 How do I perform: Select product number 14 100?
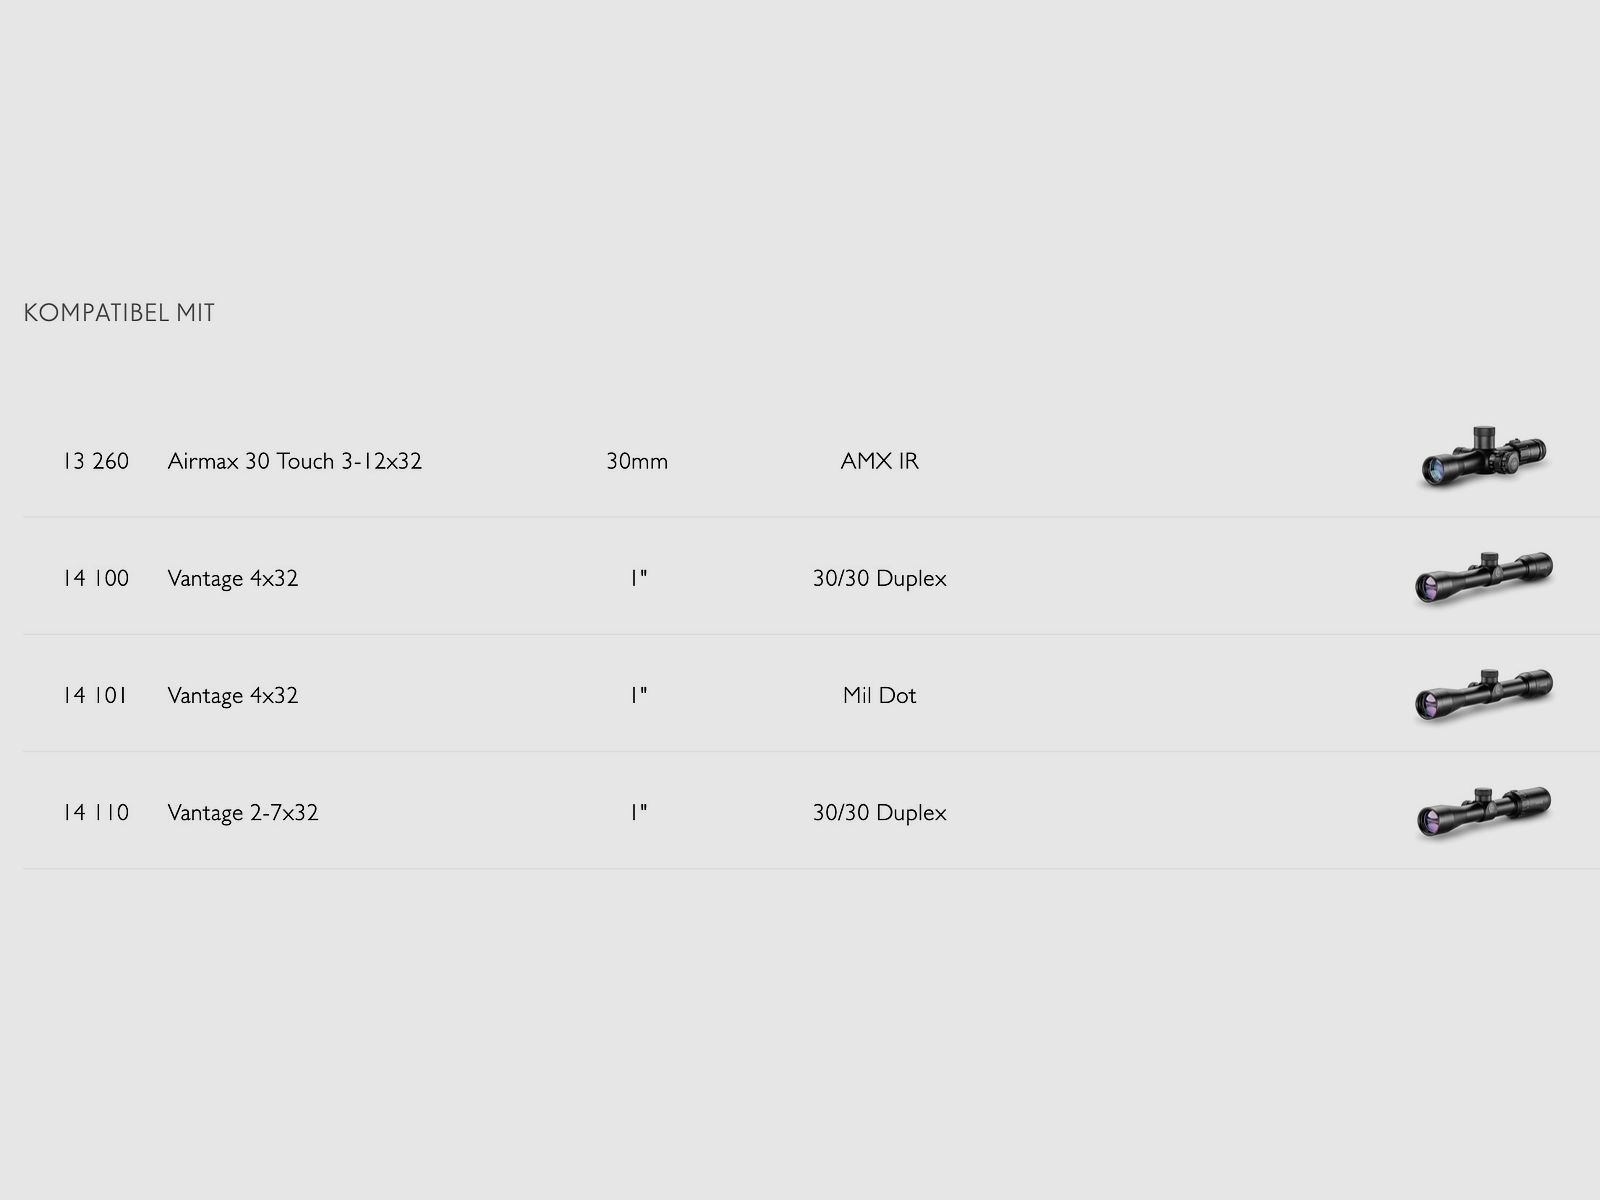pyautogui.click(x=96, y=578)
